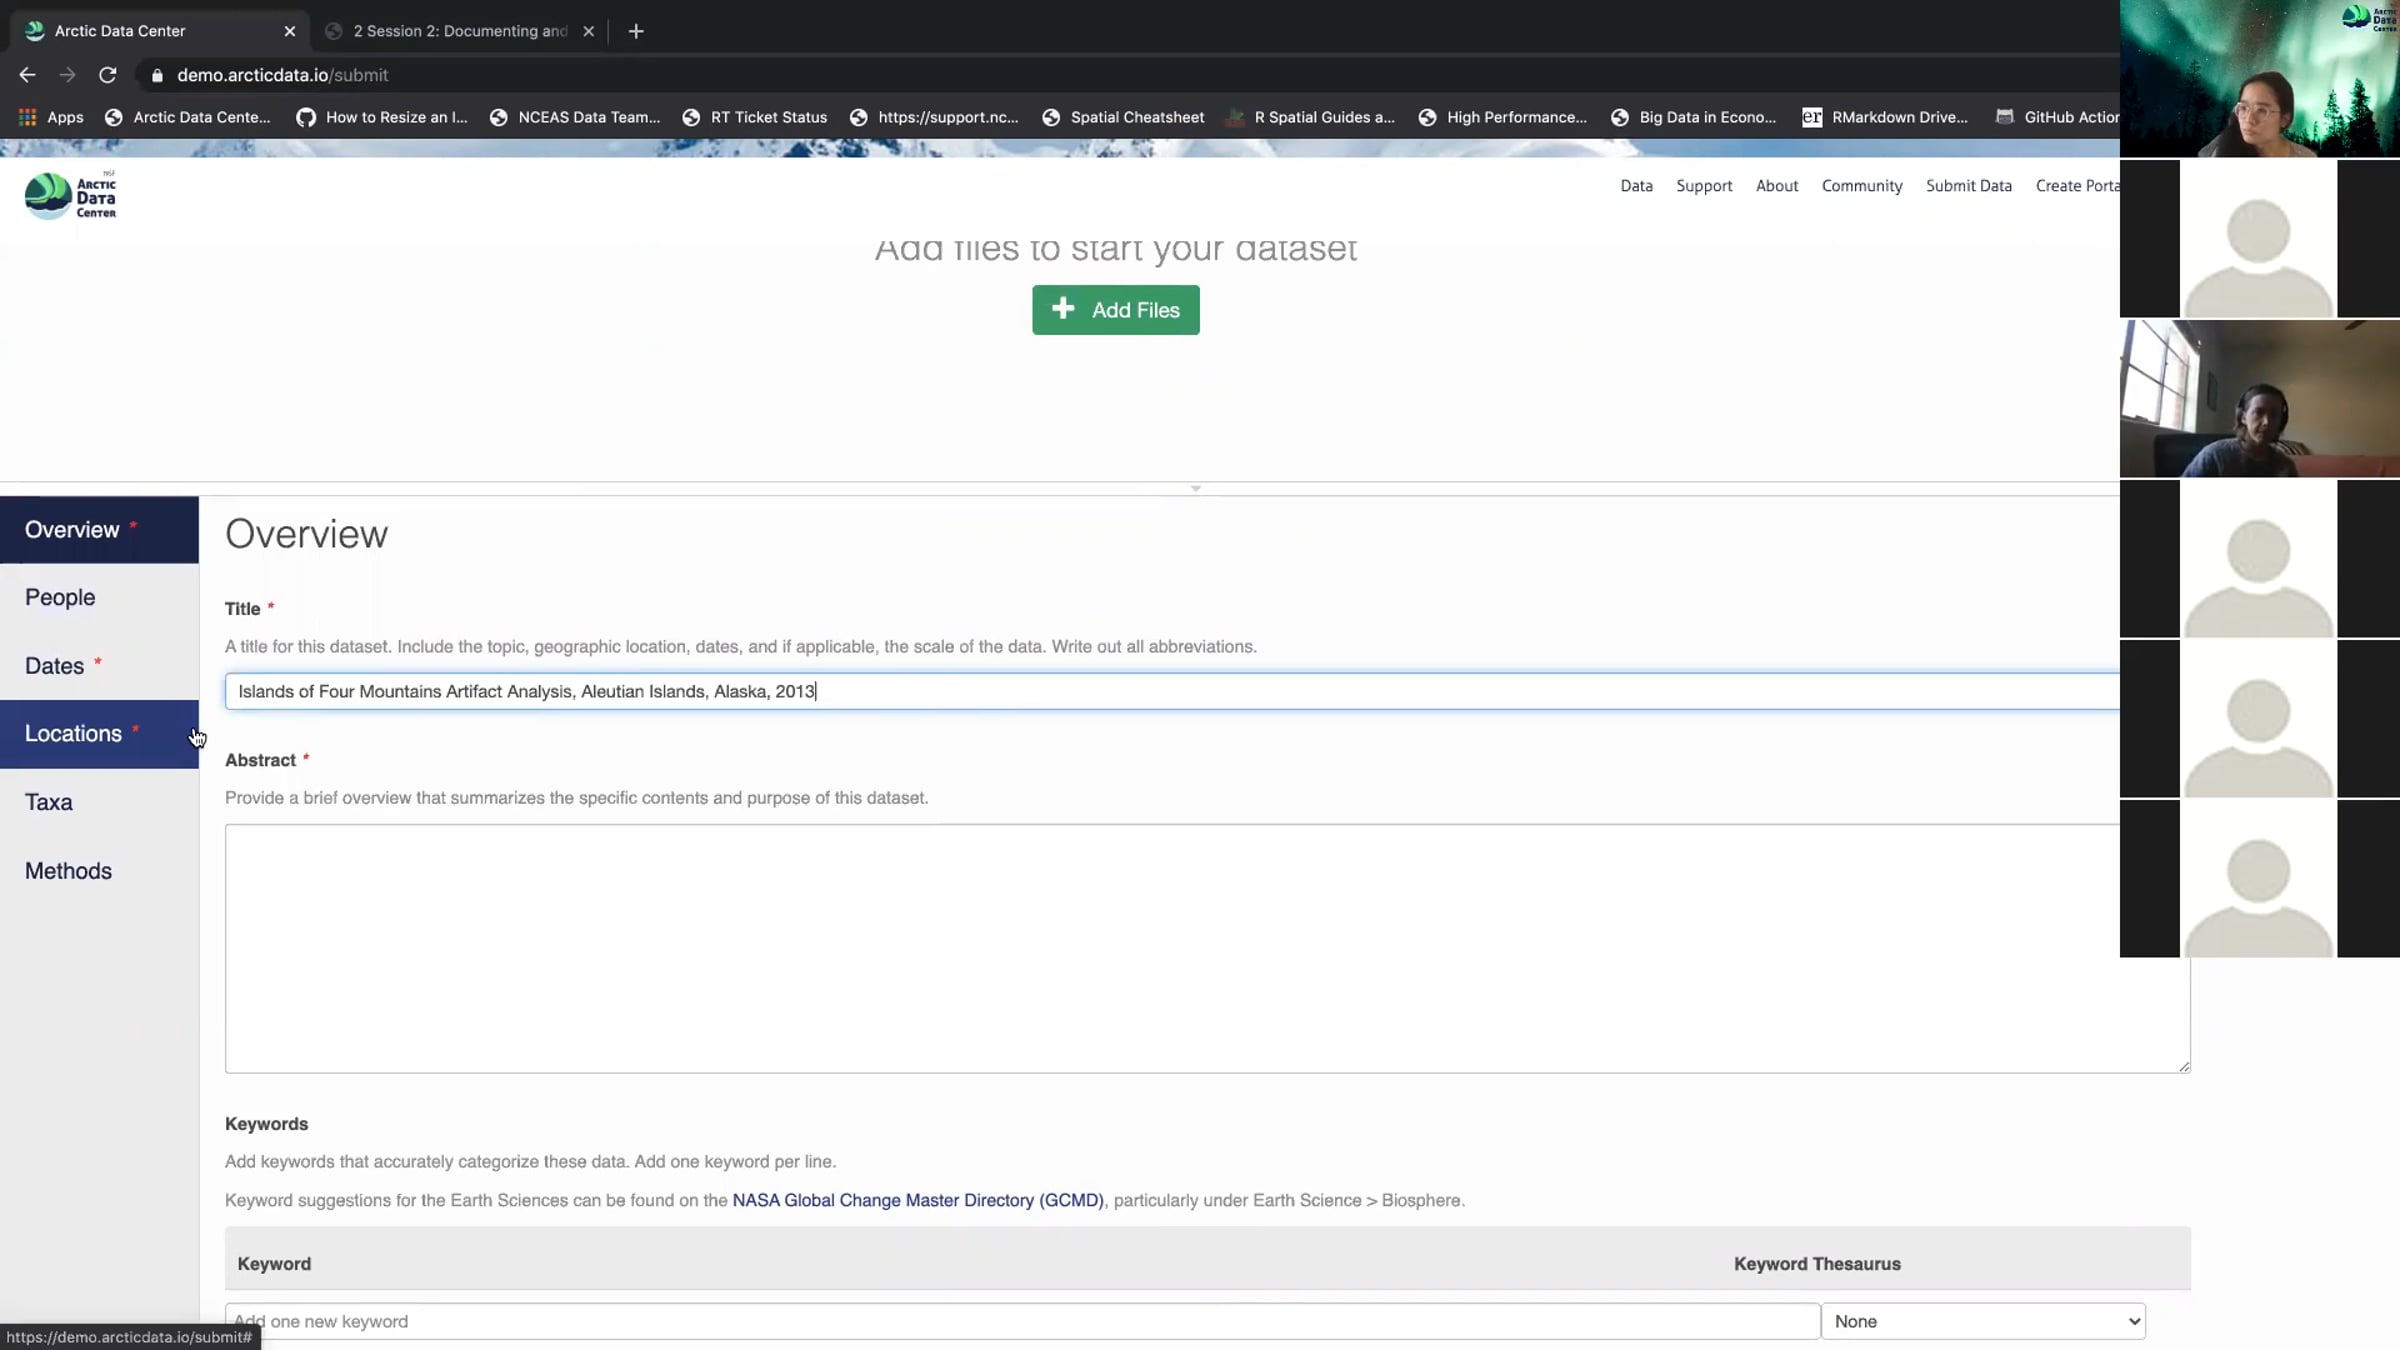The width and height of the screenshot is (2400, 1350).
Task: Open a new browser tab with plus
Action: coord(636,31)
